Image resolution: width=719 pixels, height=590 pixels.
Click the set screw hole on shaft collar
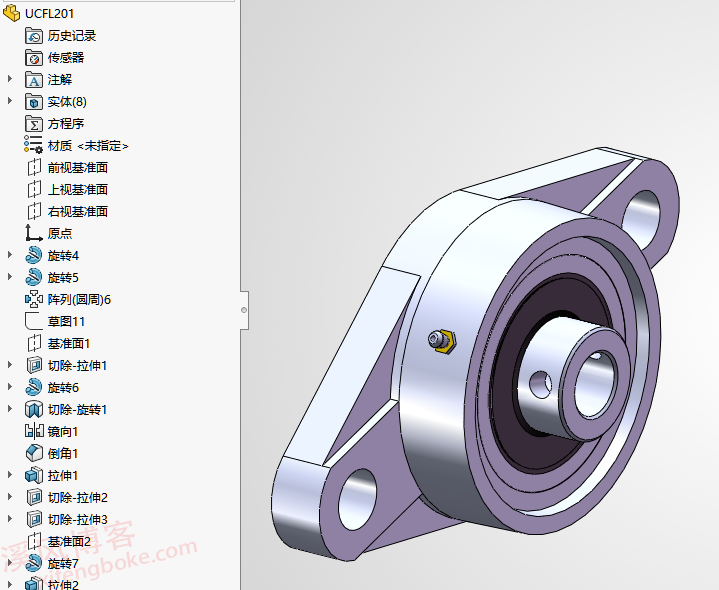click(541, 384)
